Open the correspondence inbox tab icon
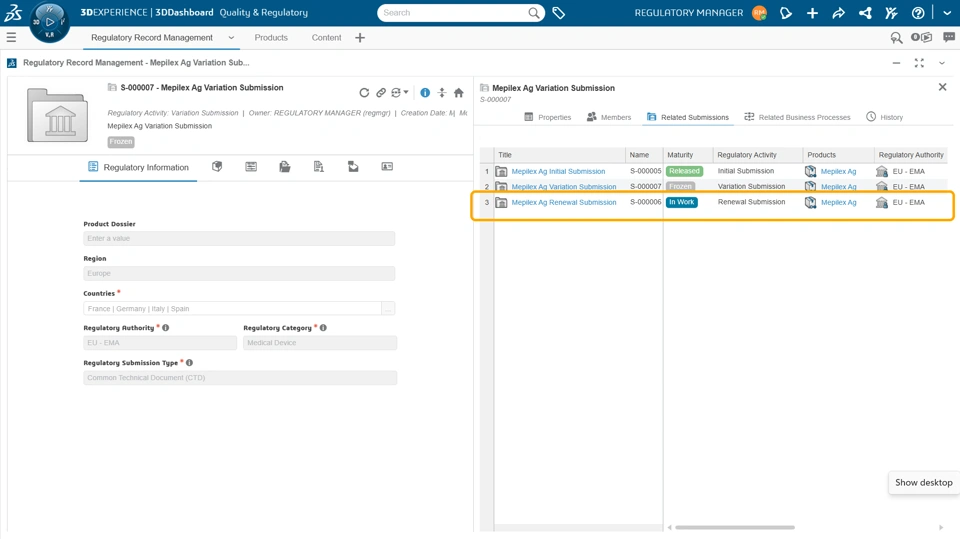The width and height of the screenshot is (960, 539). click(x=353, y=167)
